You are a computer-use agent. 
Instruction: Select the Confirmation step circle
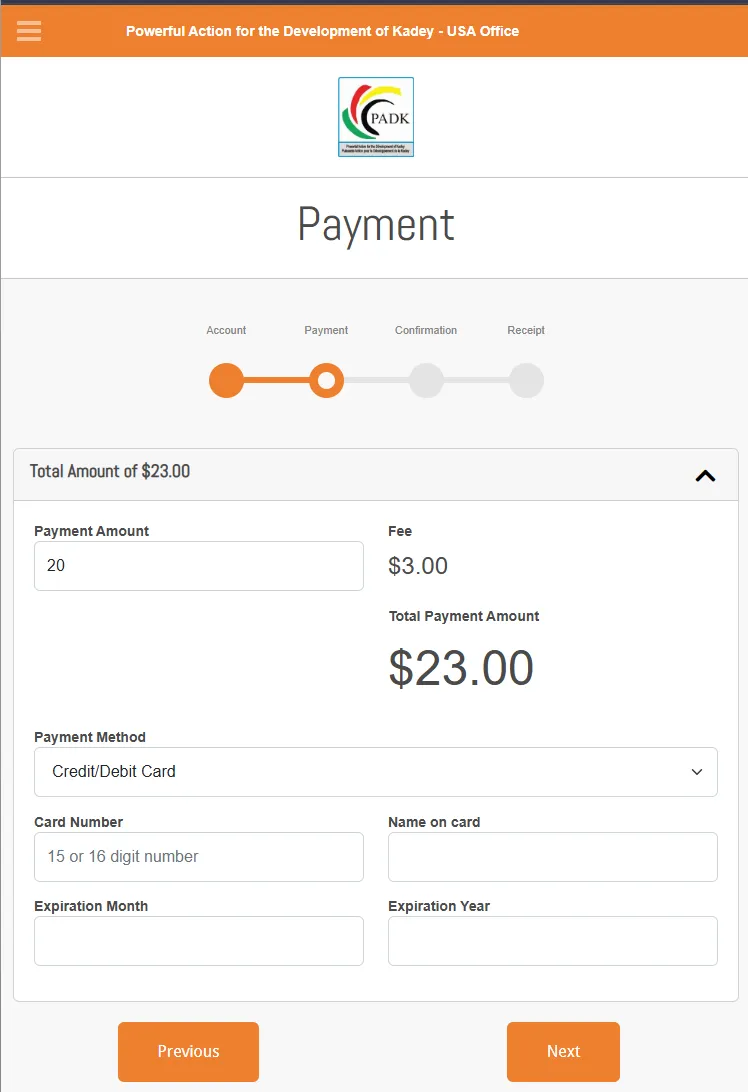pos(426,380)
